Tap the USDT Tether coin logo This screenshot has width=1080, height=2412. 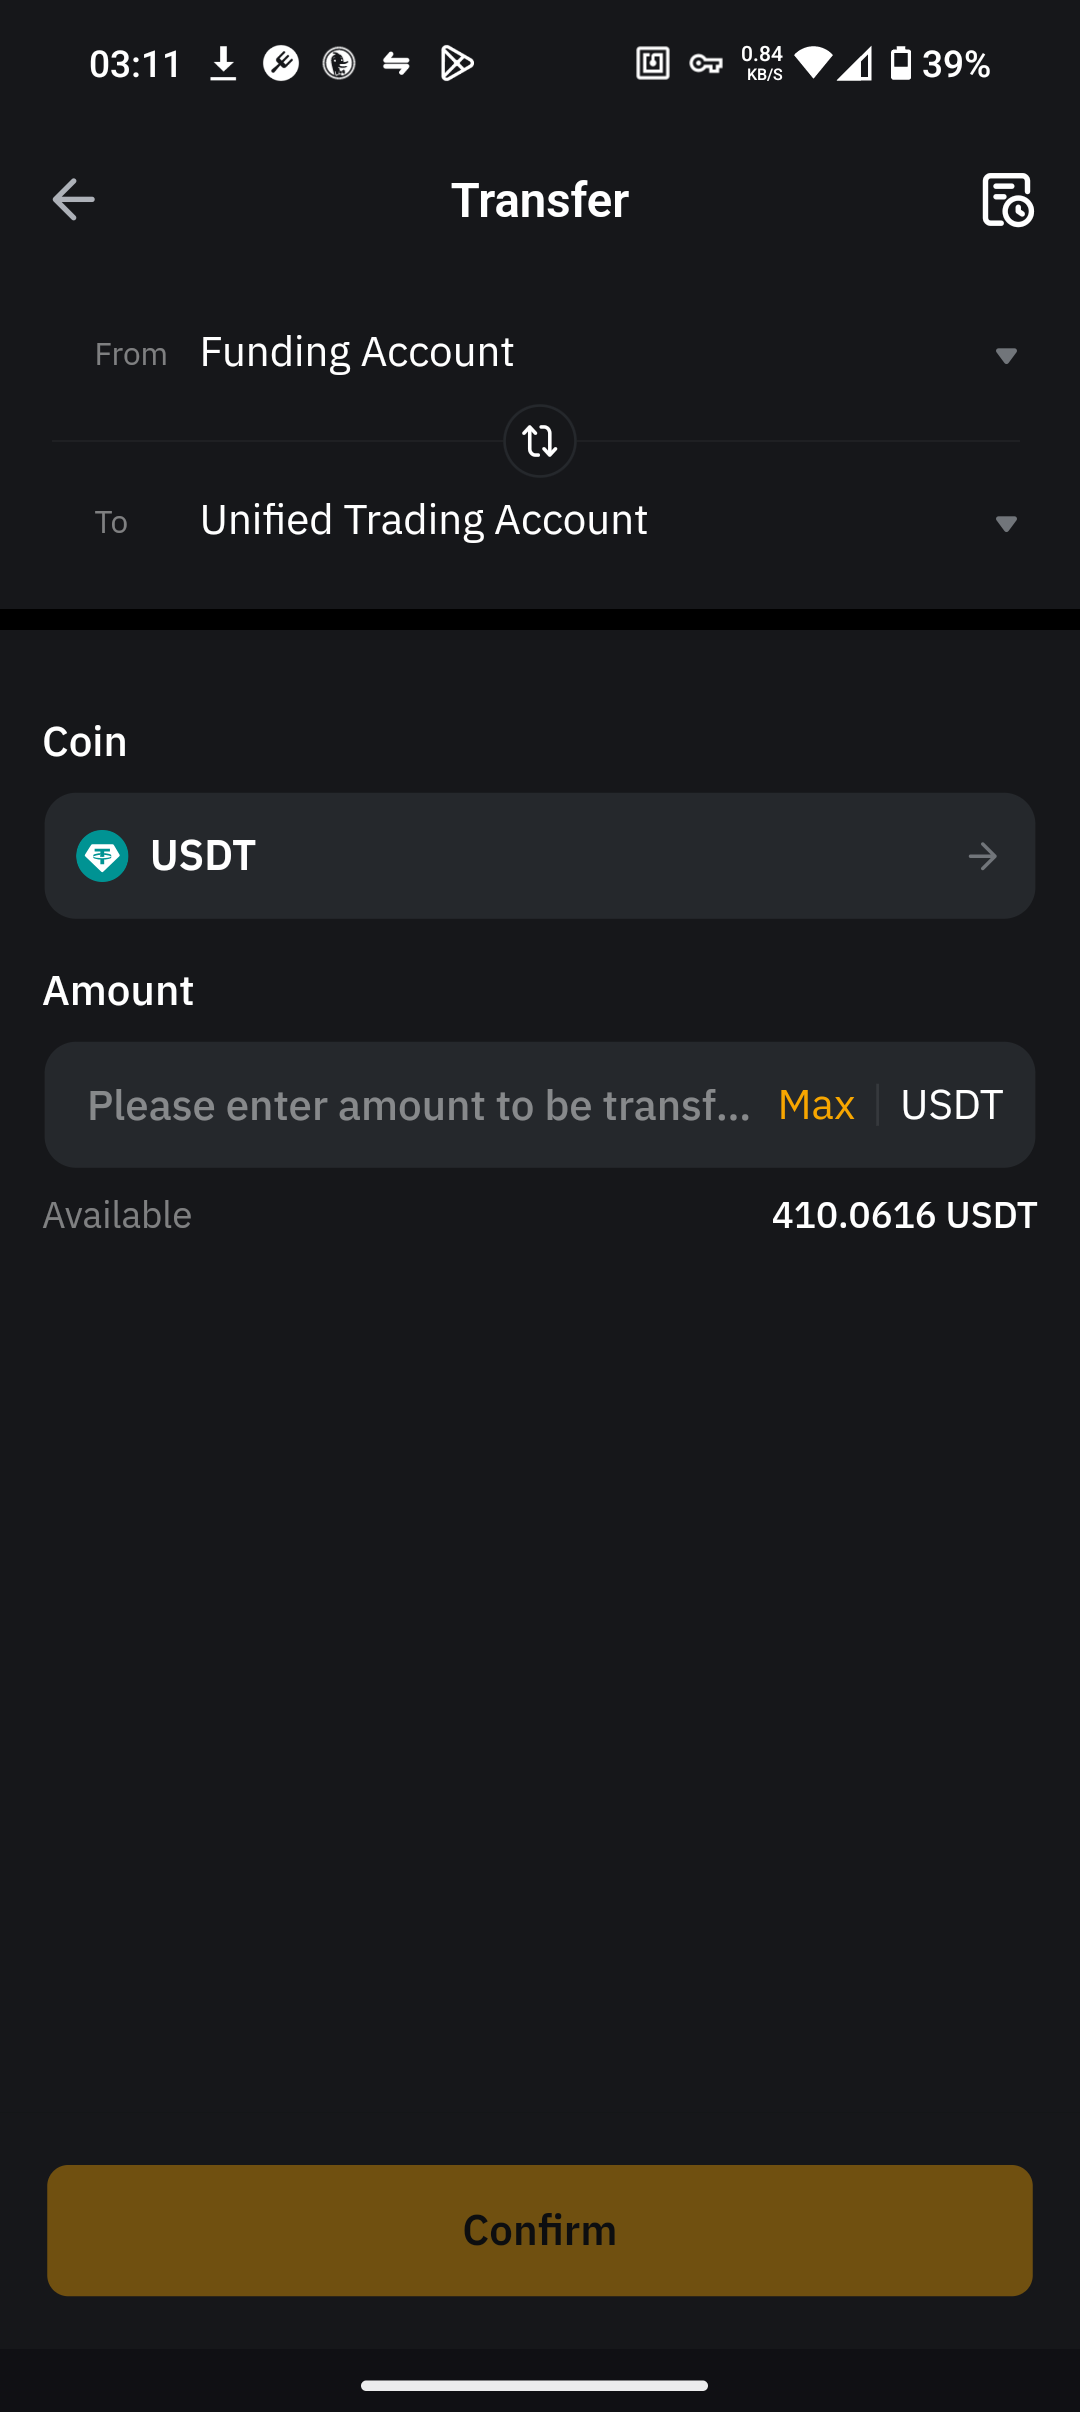tap(102, 856)
